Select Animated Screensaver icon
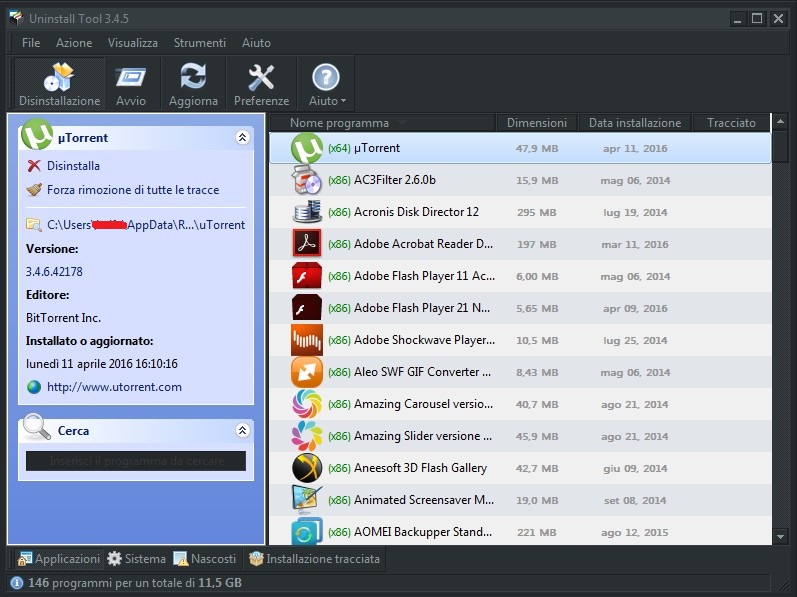 tap(306, 500)
